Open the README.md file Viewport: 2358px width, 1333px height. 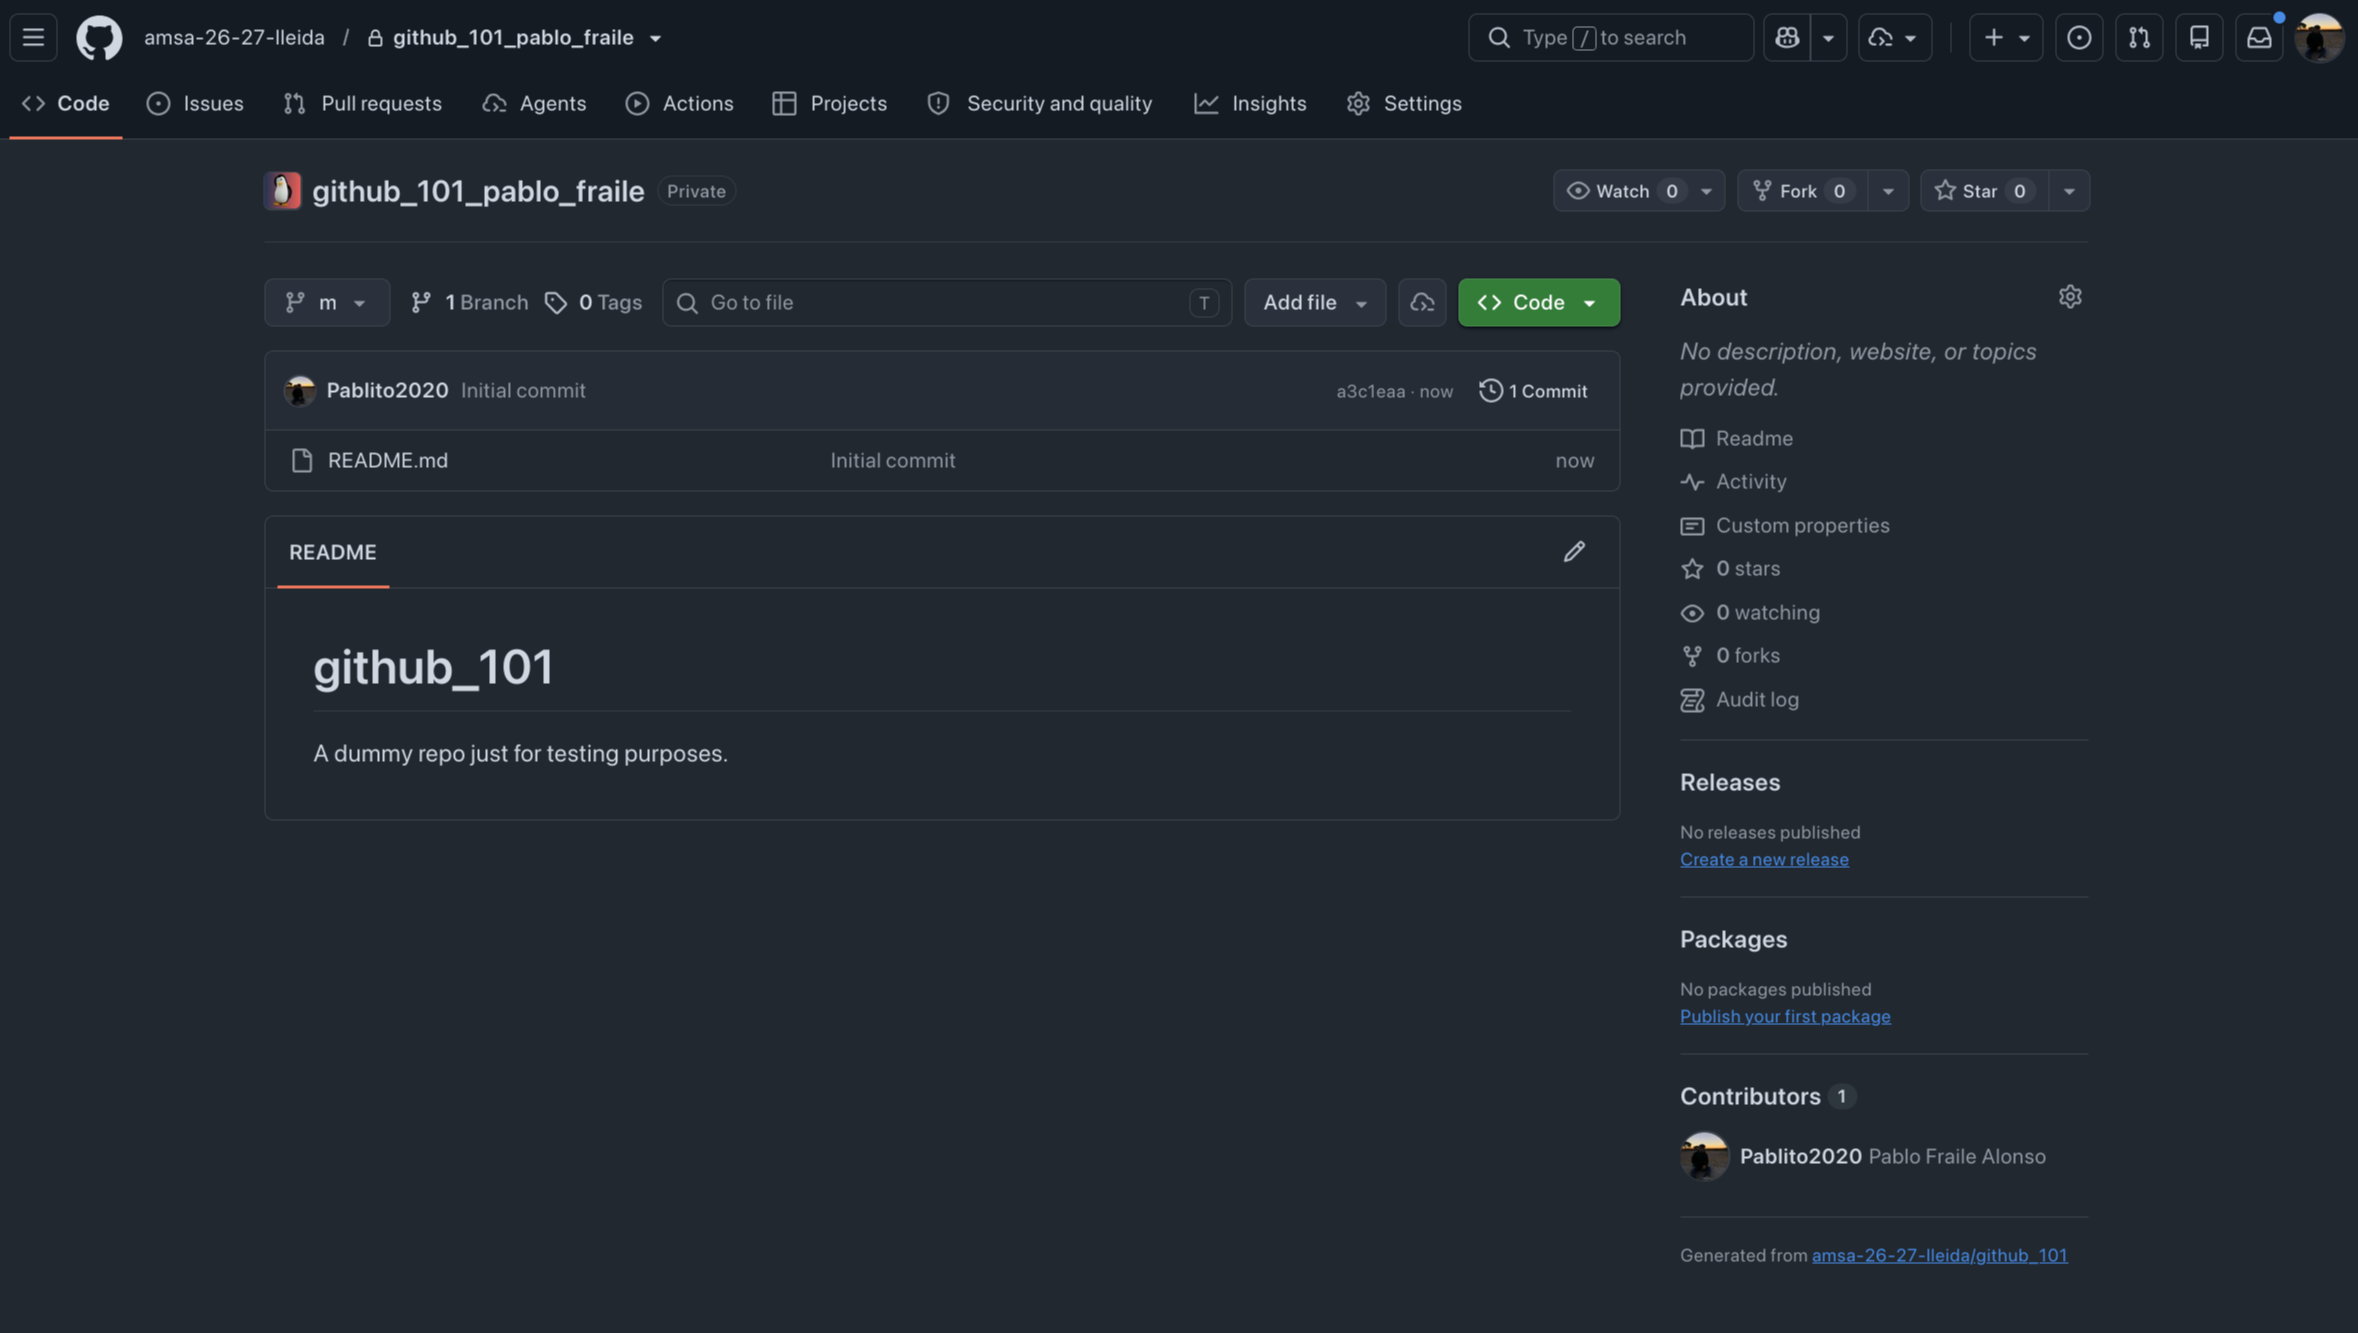click(x=388, y=461)
